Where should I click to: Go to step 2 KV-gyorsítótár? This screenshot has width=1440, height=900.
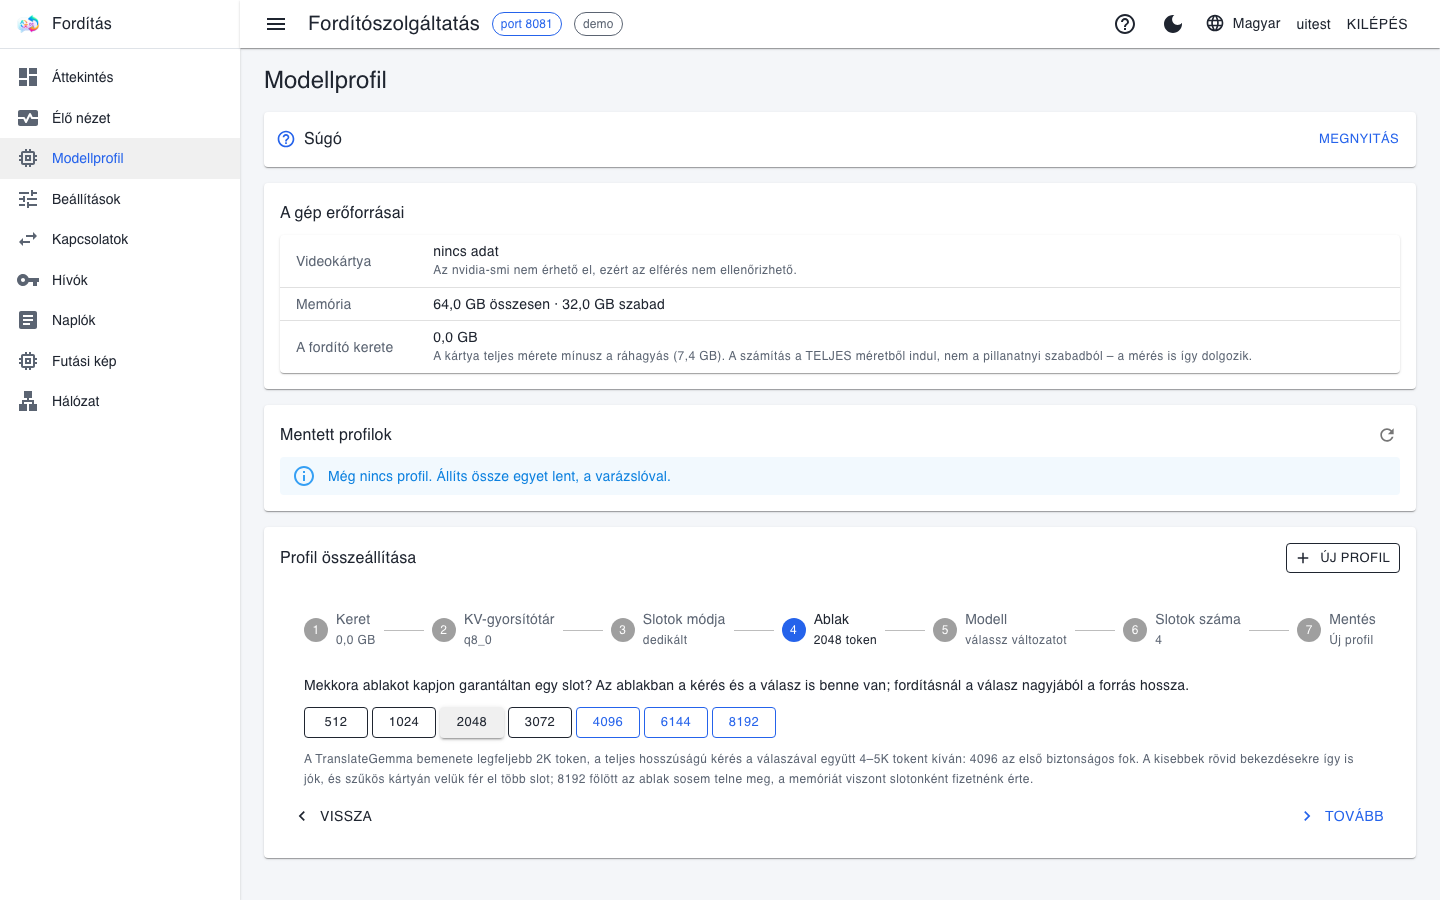click(x=493, y=630)
